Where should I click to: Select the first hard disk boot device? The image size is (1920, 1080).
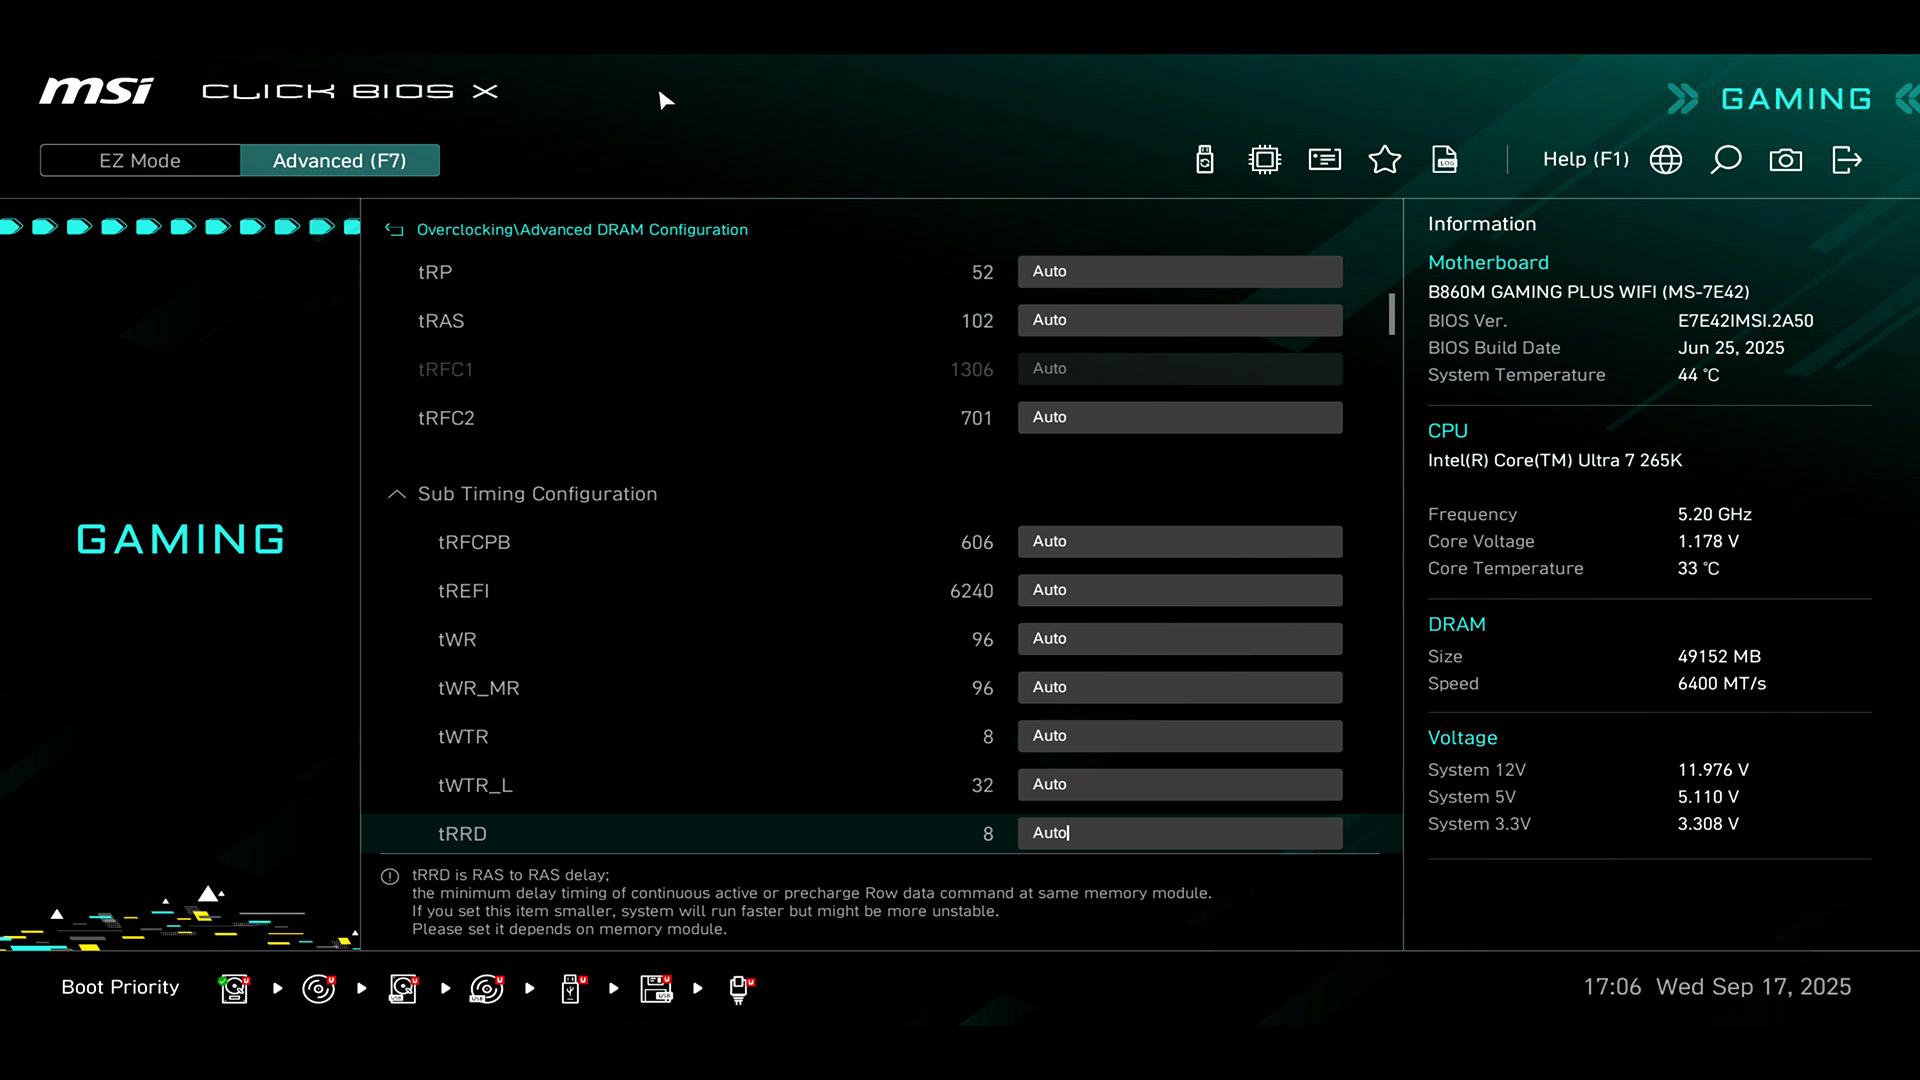click(x=234, y=988)
